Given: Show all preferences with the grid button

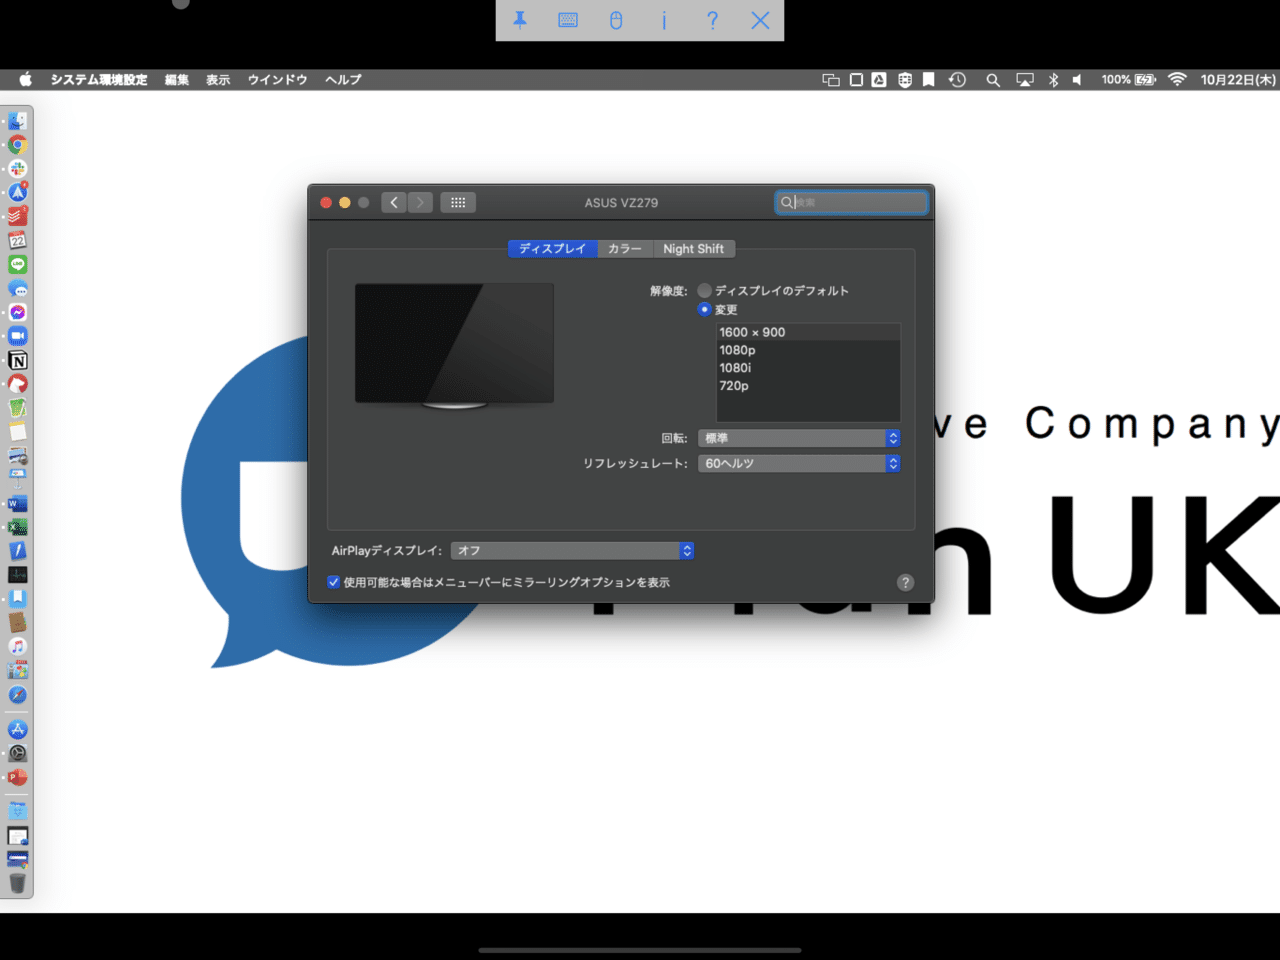Looking at the screenshot, I should 458,202.
